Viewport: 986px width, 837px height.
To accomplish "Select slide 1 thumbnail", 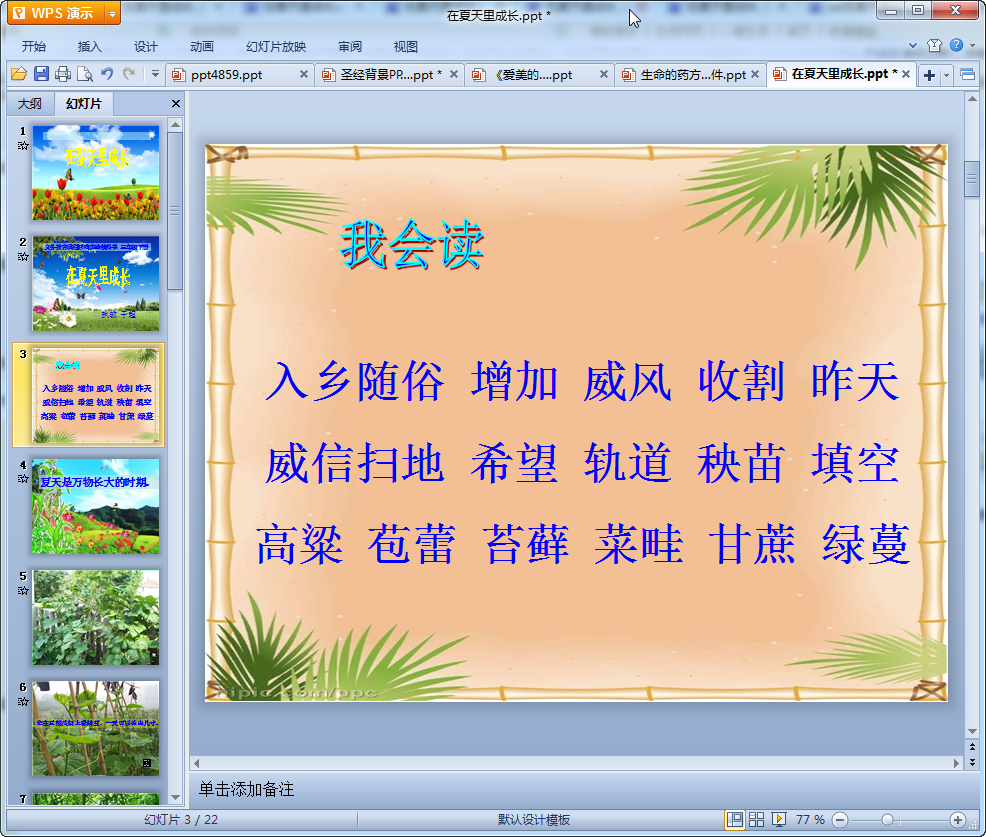I will click(x=96, y=172).
